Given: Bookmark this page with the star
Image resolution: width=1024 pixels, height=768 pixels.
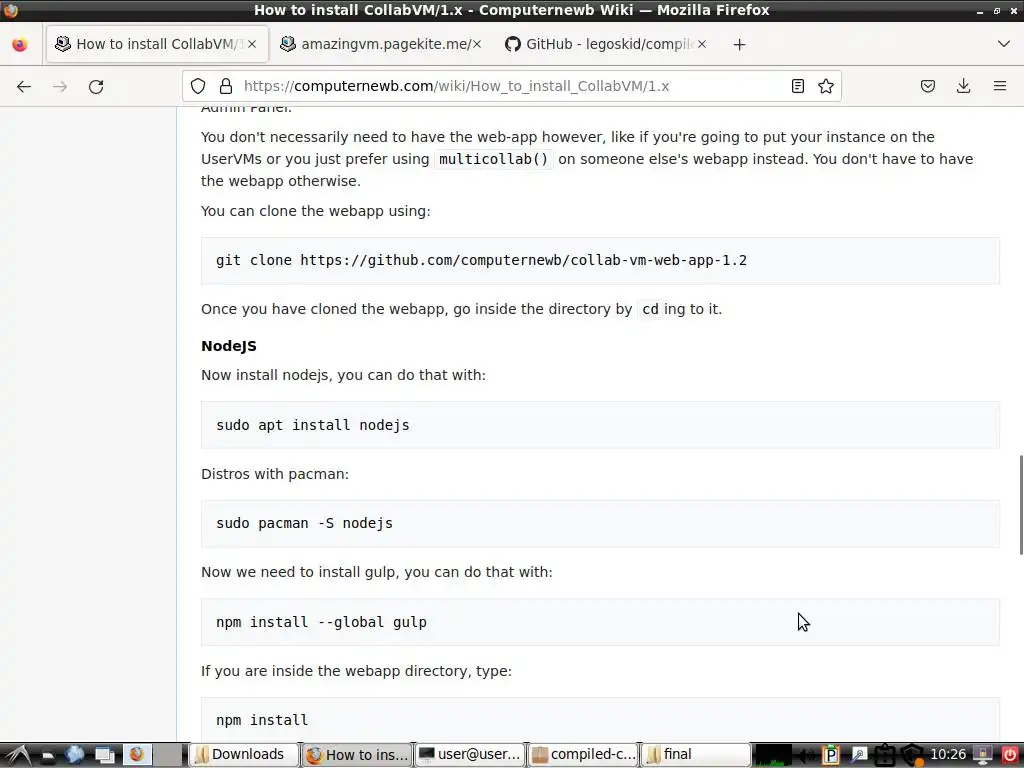Looking at the screenshot, I should [825, 86].
